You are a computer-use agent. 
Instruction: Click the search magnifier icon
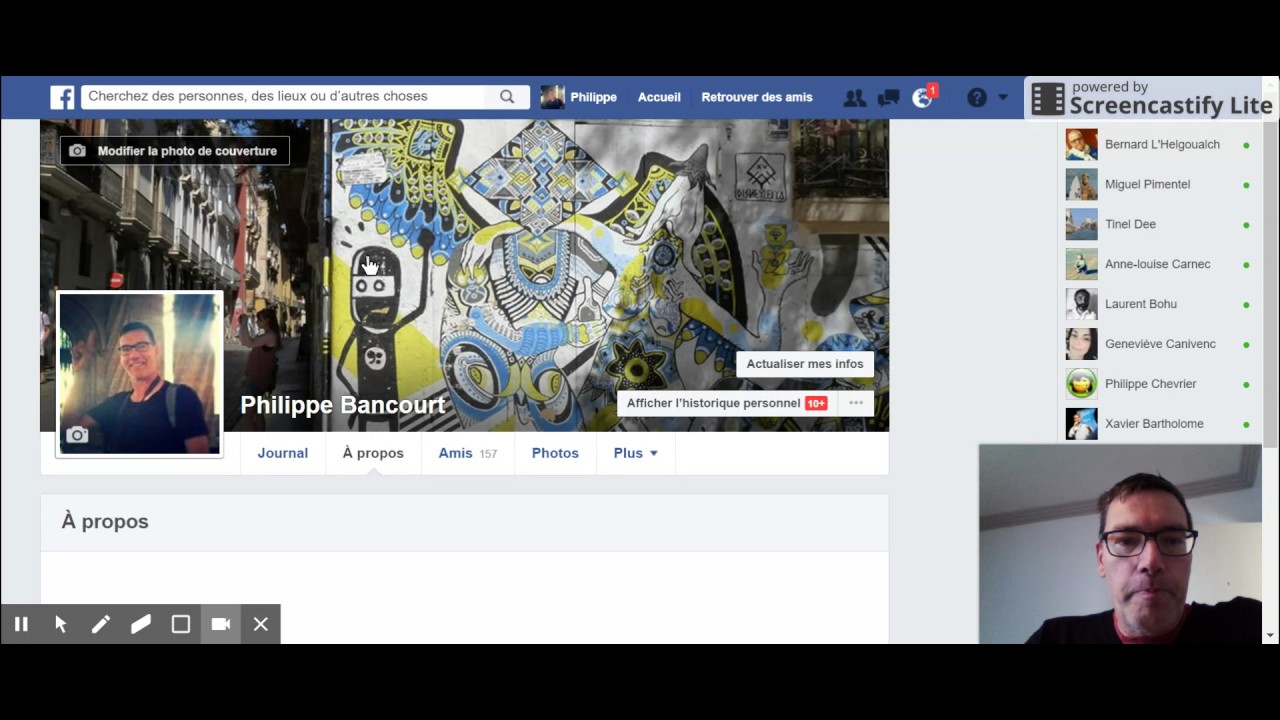coord(507,97)
